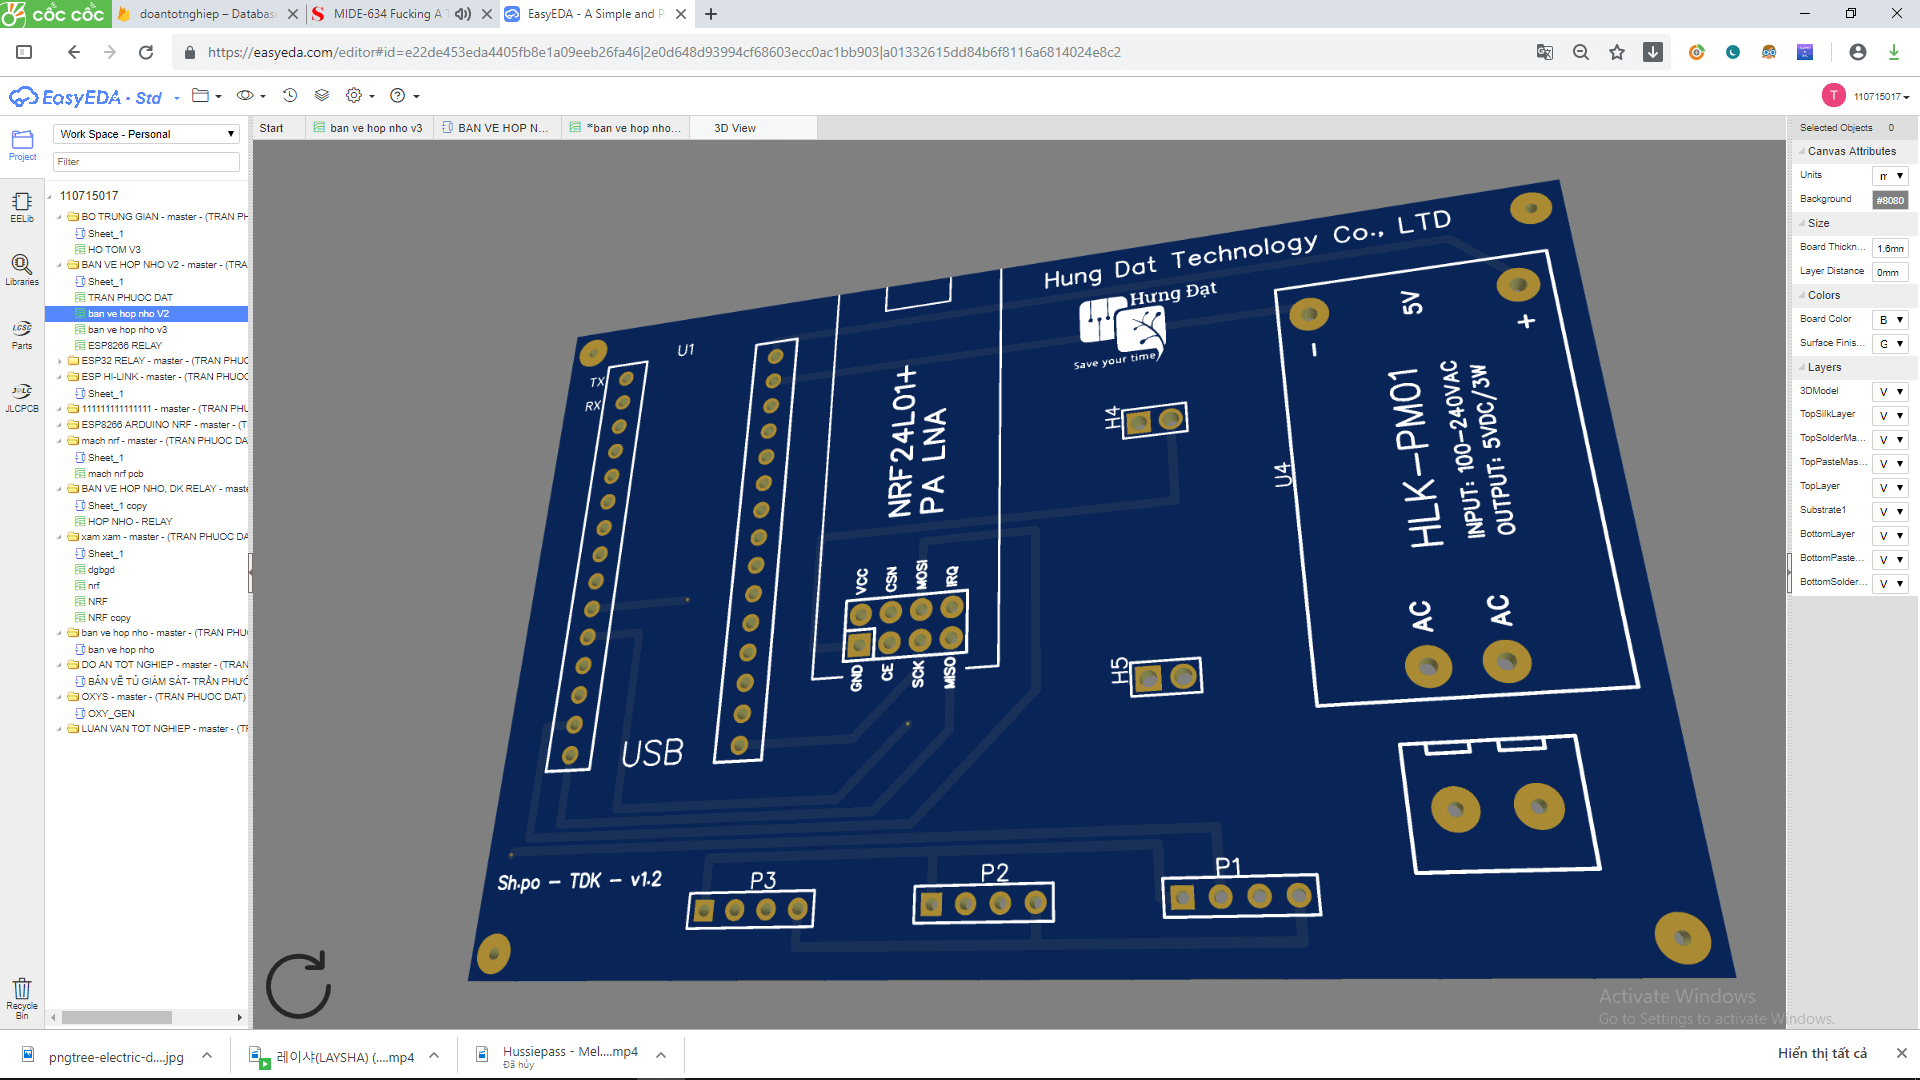Image resolution: width=1920 pixels, height=1080 pixels.
Task: Click the rotate reset view icon
Action: pos(299,985)
